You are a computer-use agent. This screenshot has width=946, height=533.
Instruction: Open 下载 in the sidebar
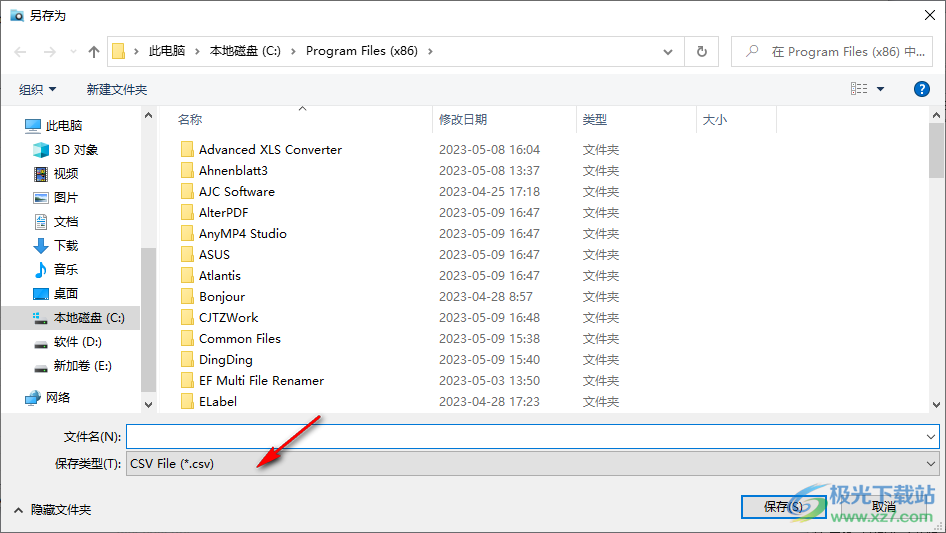coord(56,246)
